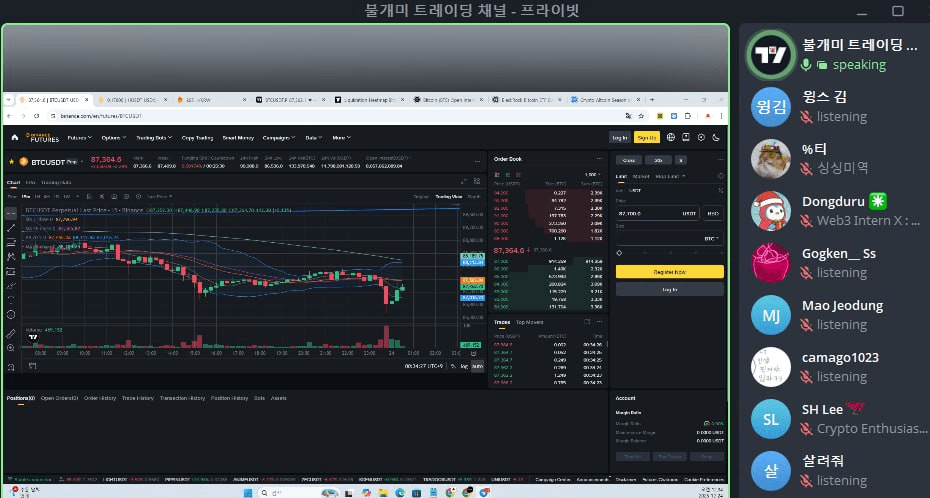Toggle auto scale on the chart
Image resolution: width=930 pixels, height=498 pixels.
477,366
